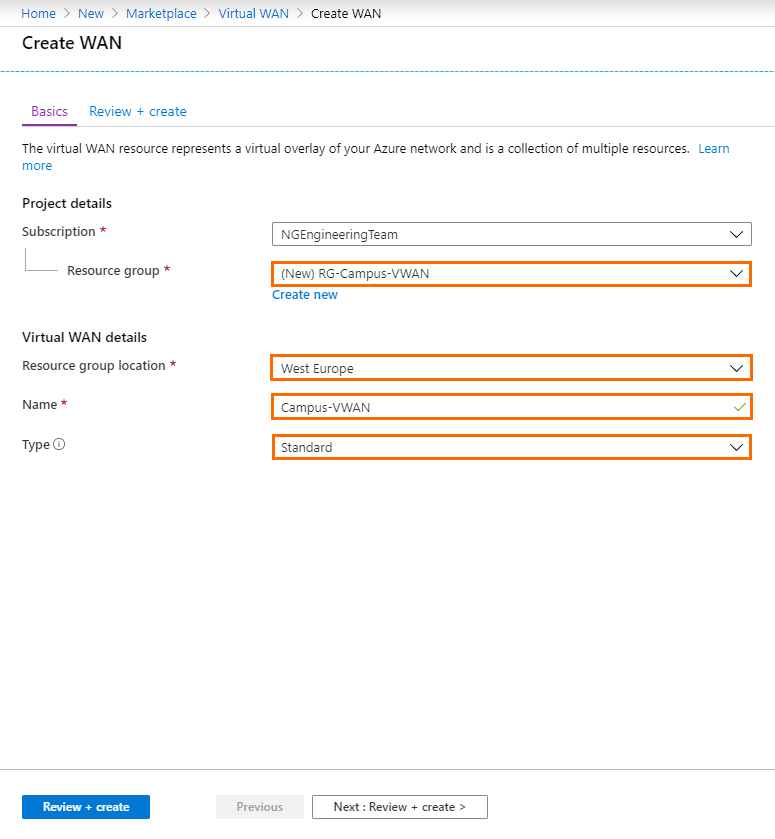The width and height of the screenshot is (775, 839).
Task: Click the blue Review + create button
Action: tap(86, 807)
